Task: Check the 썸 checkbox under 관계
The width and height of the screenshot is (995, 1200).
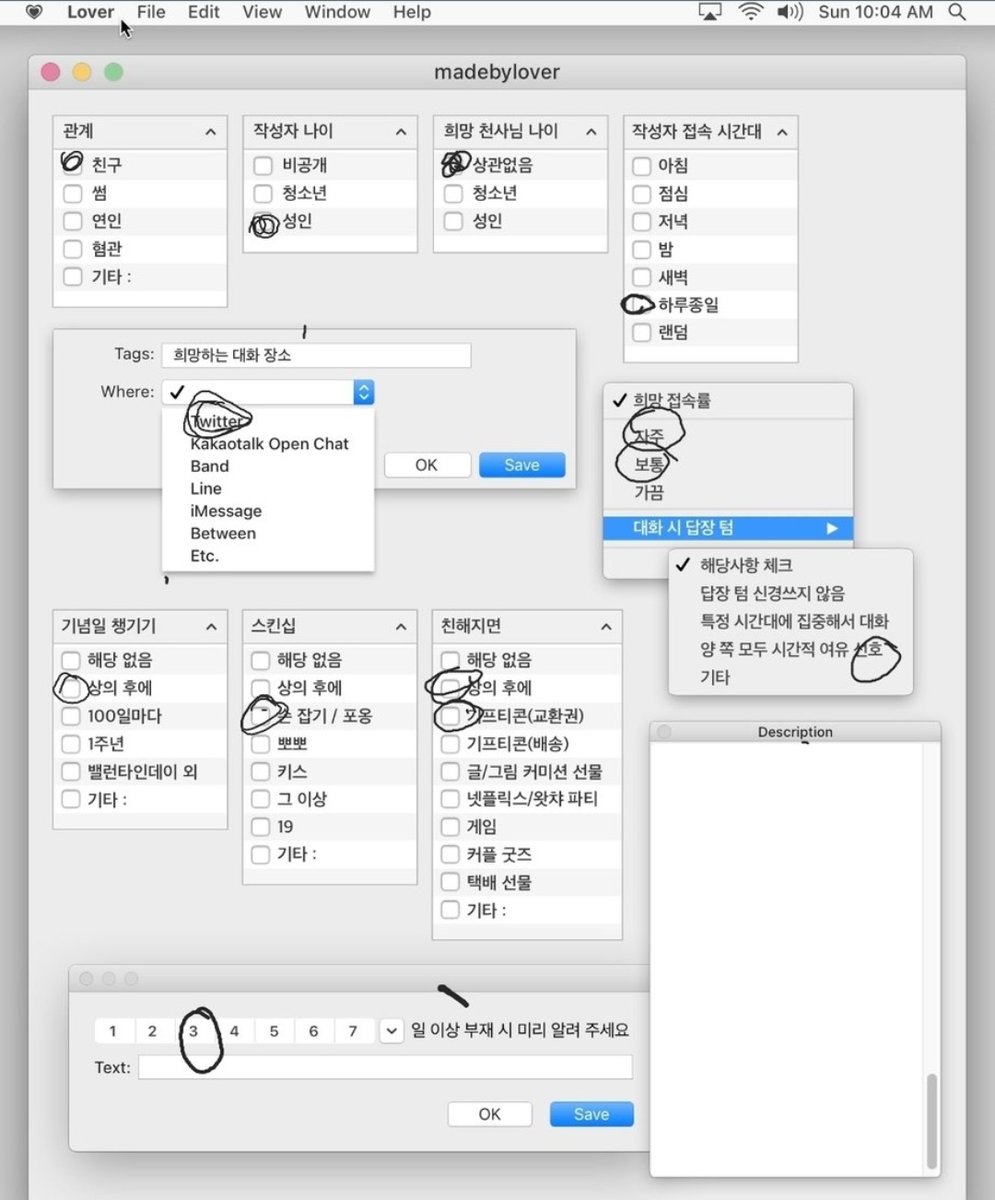Action: [x=72, y=193]
